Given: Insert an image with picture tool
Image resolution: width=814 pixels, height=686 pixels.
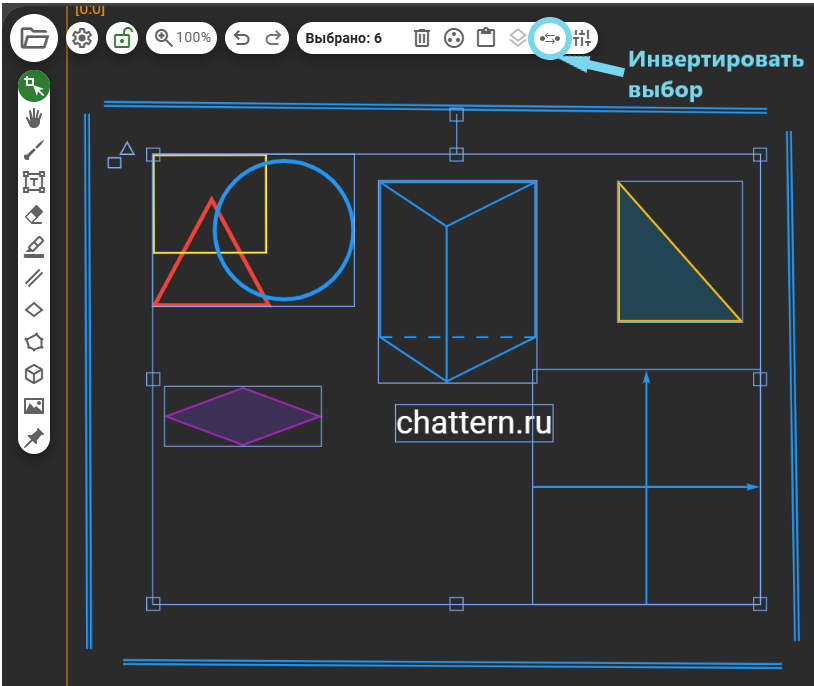Looking at the screenshot, I should click(x=34, y=406).
